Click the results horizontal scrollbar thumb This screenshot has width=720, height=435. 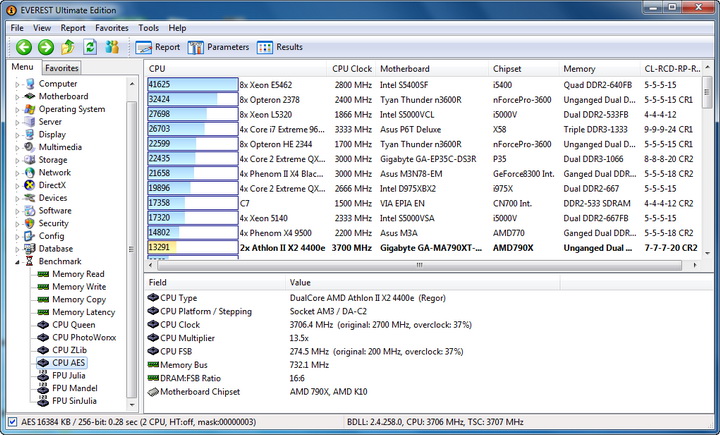pos(419,265)
